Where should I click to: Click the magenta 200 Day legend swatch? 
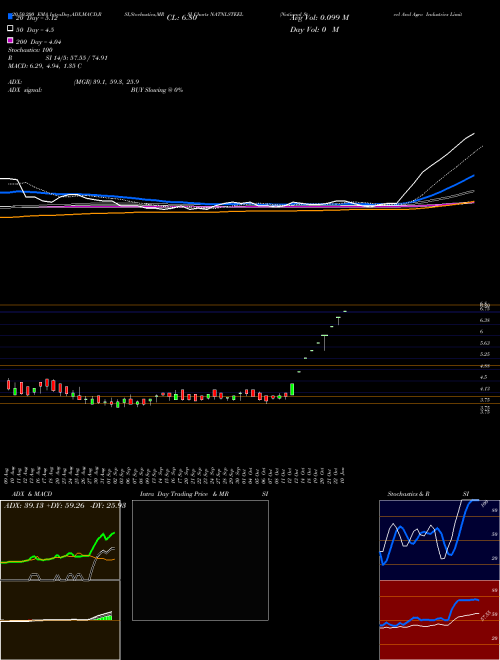pos(10,41)
